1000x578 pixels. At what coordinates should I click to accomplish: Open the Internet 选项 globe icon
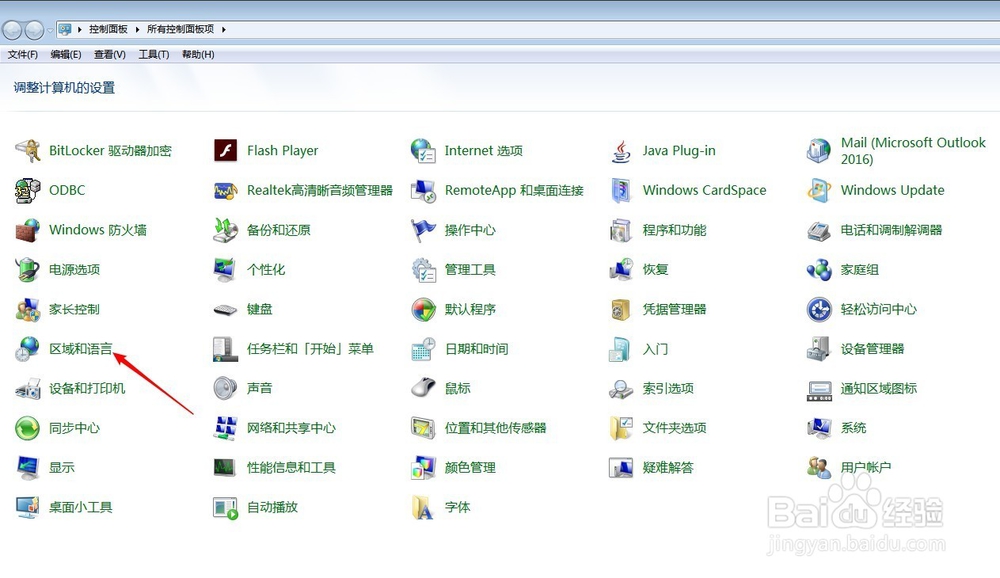pos(423,151)
